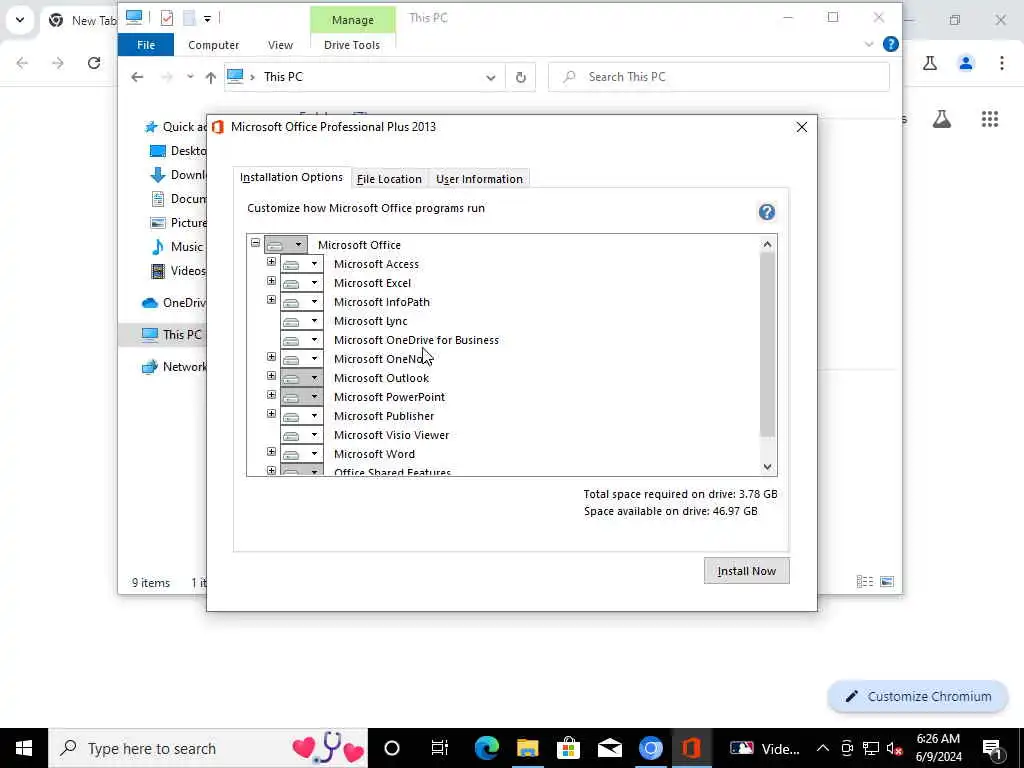1024x768 pixels.
Task: Expand the Microsoft PowerPoint node
Action: 271,394
